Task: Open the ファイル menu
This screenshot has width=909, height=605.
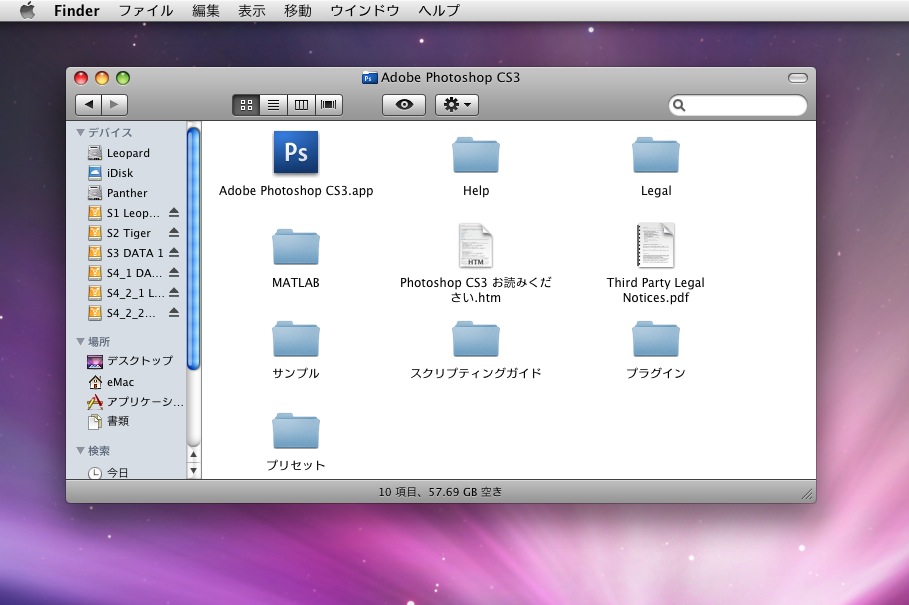Action: click(x=146, y=10)
